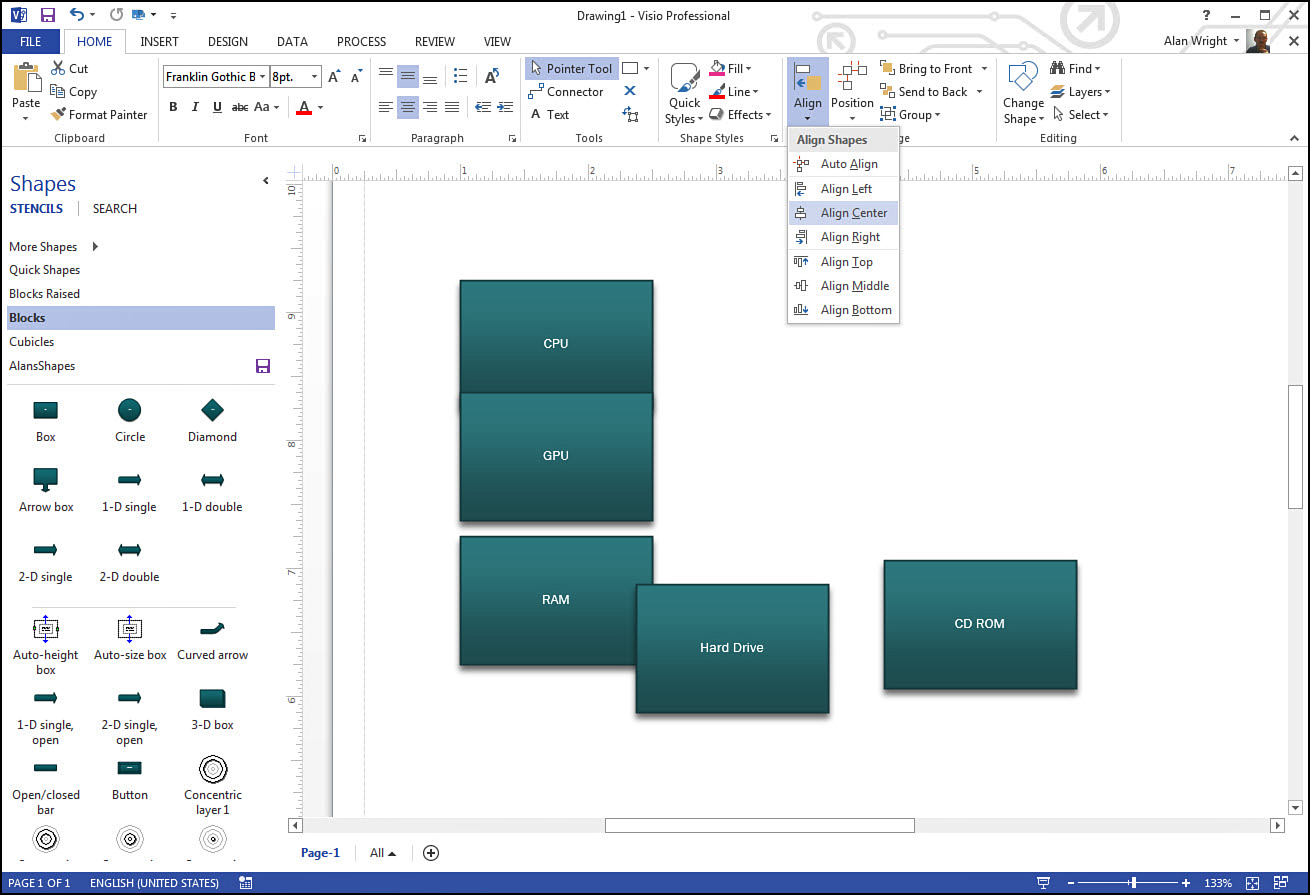Toggle bullet list formatting
1310x895 pixels.
click(x=460, y=77)
